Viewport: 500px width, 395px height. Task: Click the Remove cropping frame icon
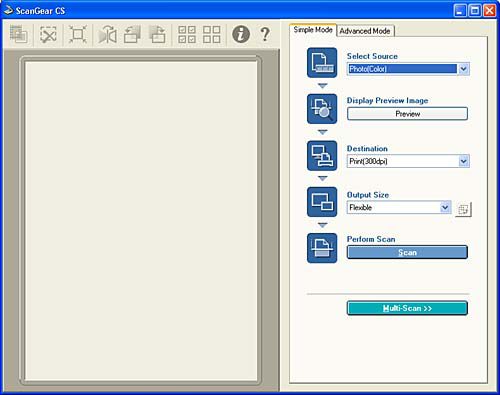point(48,34)
